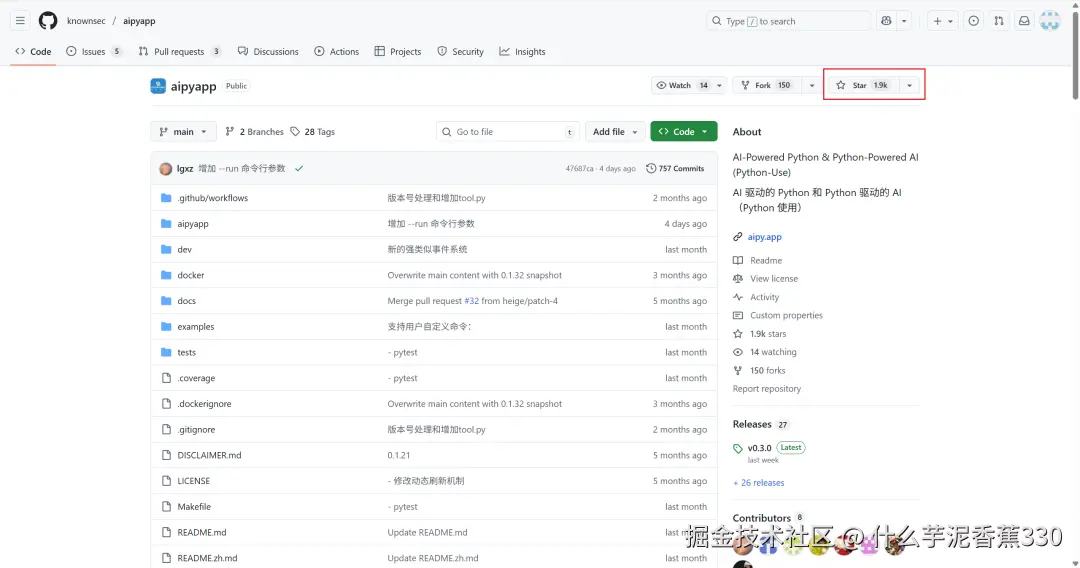Viewport: 1080px width, 568px height.
Task: Open the main branch selector dropdown
Action: 183,132
